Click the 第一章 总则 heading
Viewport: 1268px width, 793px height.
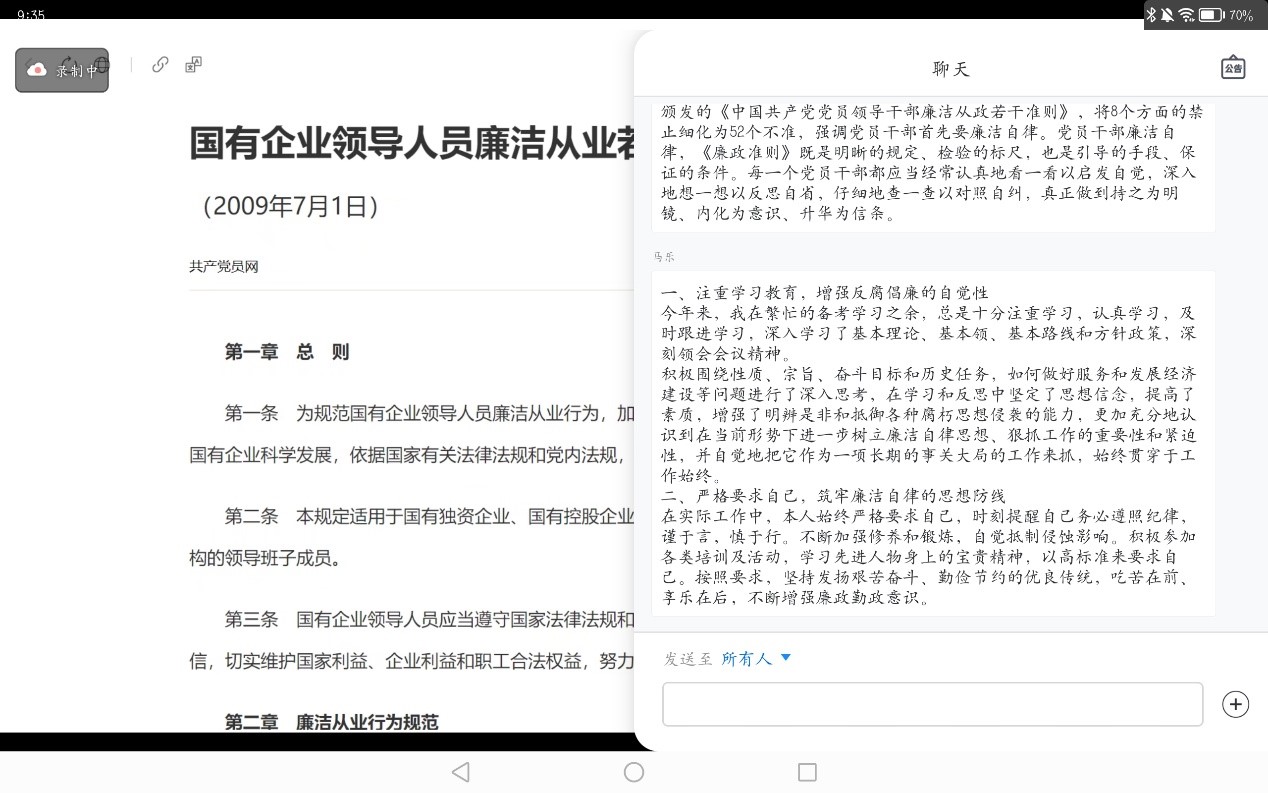pyautogui.click(x=287, y=352)
